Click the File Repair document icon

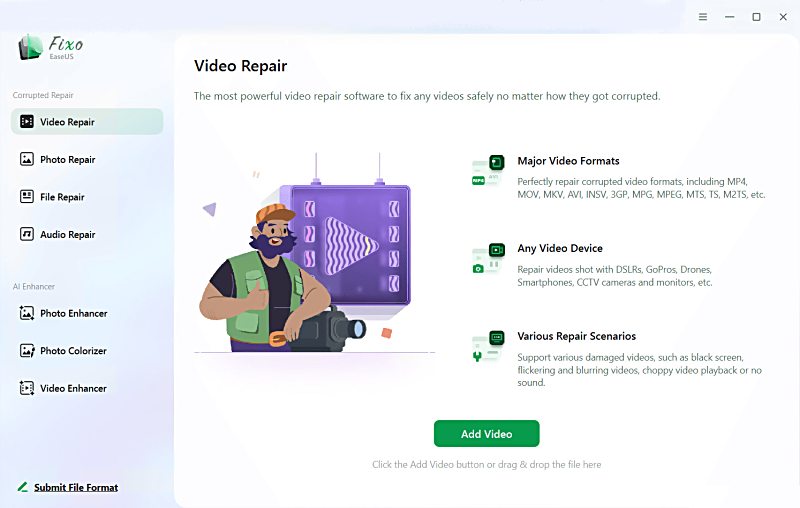pyautogui.click(x=27, y=196)
